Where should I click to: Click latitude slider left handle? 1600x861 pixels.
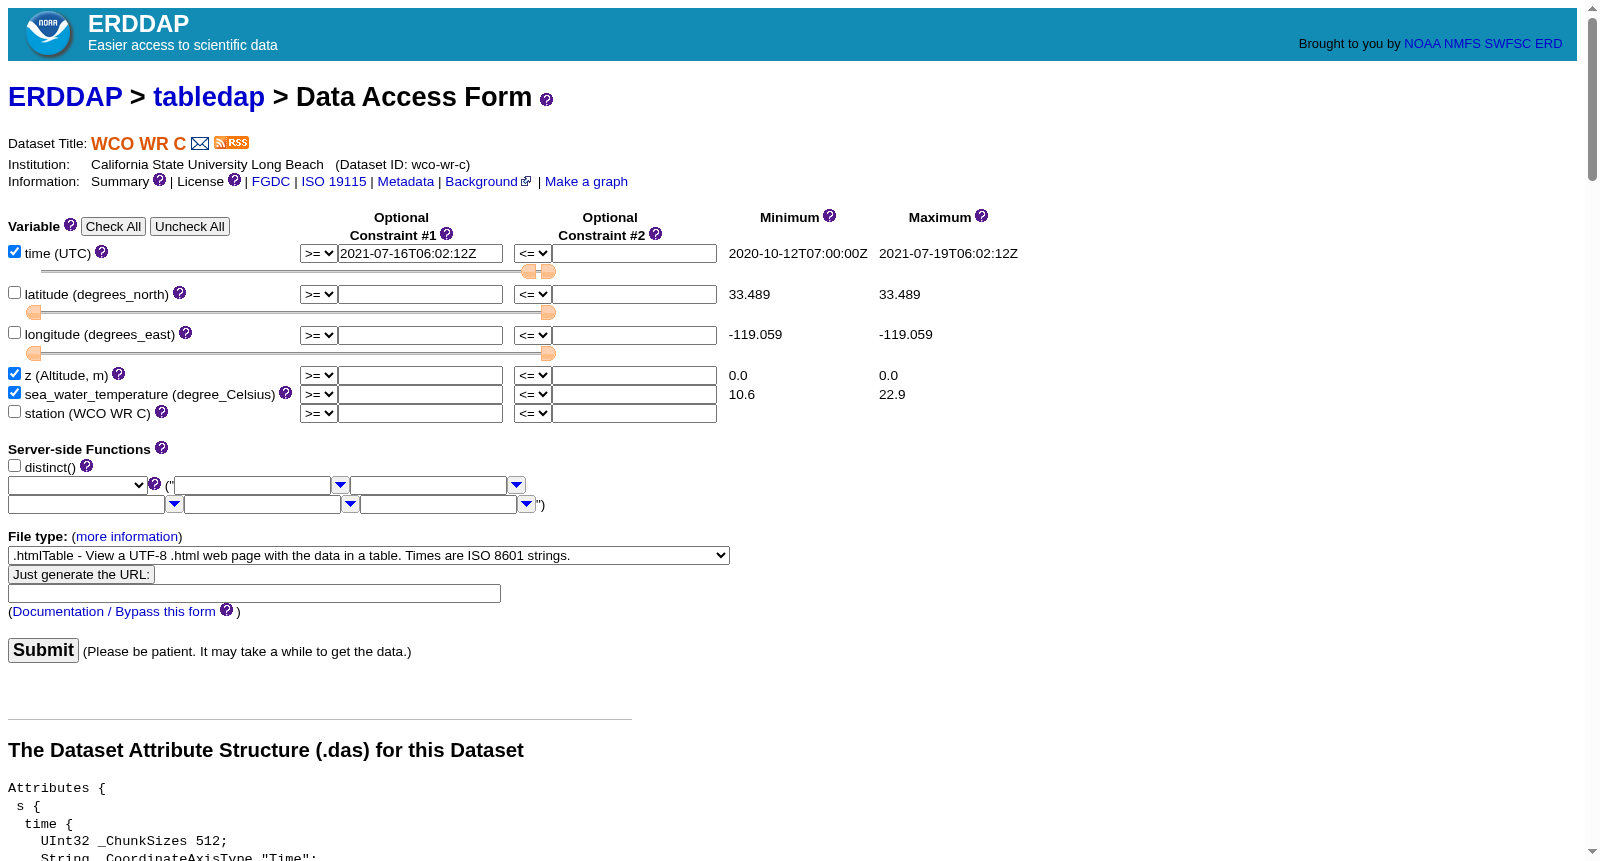click(34, 313)
